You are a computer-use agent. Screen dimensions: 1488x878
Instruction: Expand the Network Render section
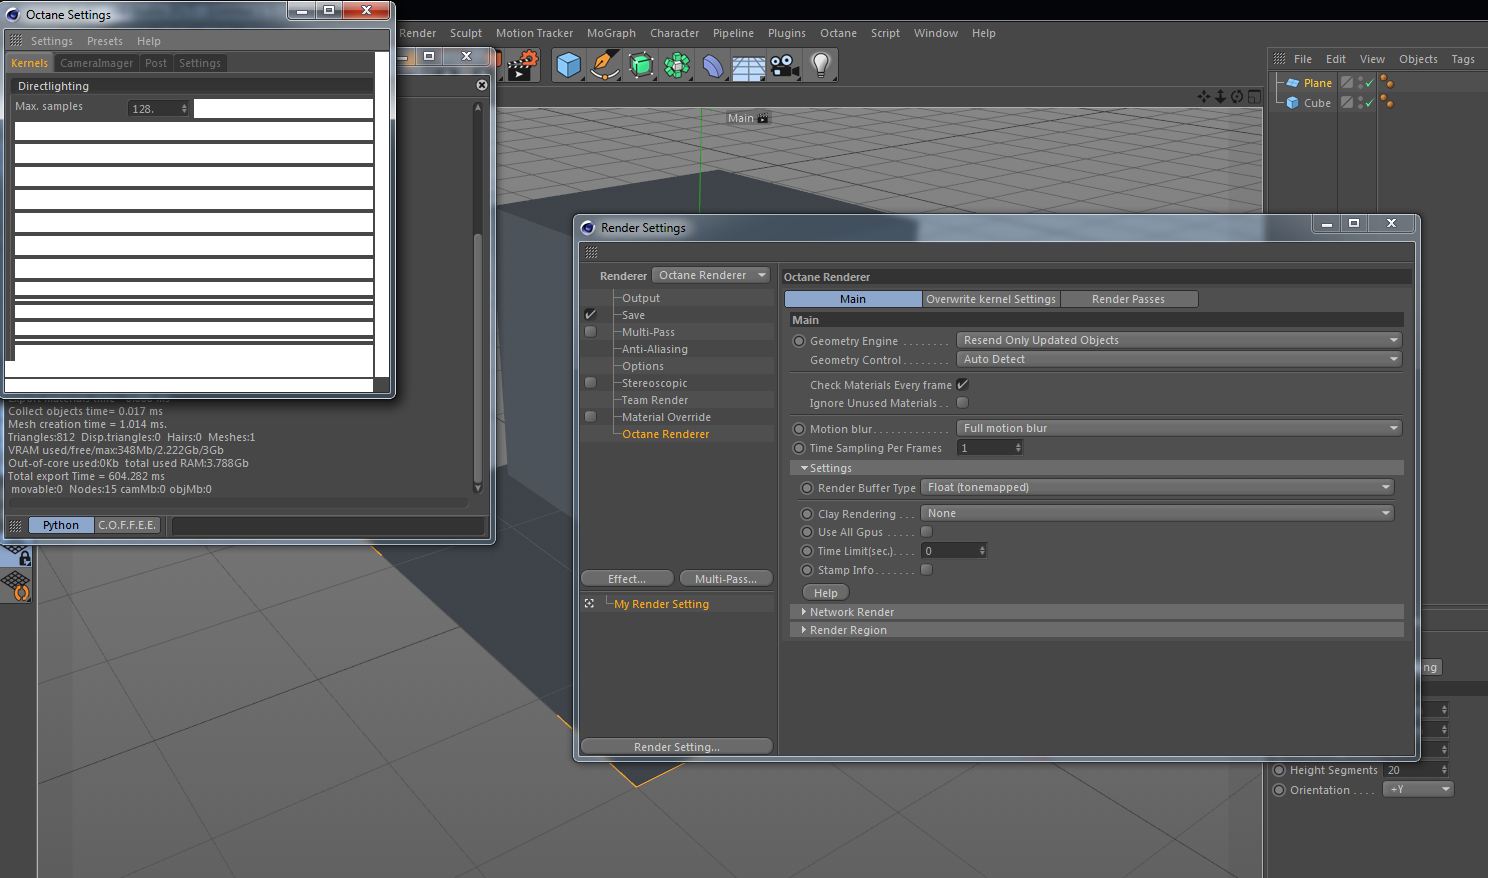tap(851, 612)
